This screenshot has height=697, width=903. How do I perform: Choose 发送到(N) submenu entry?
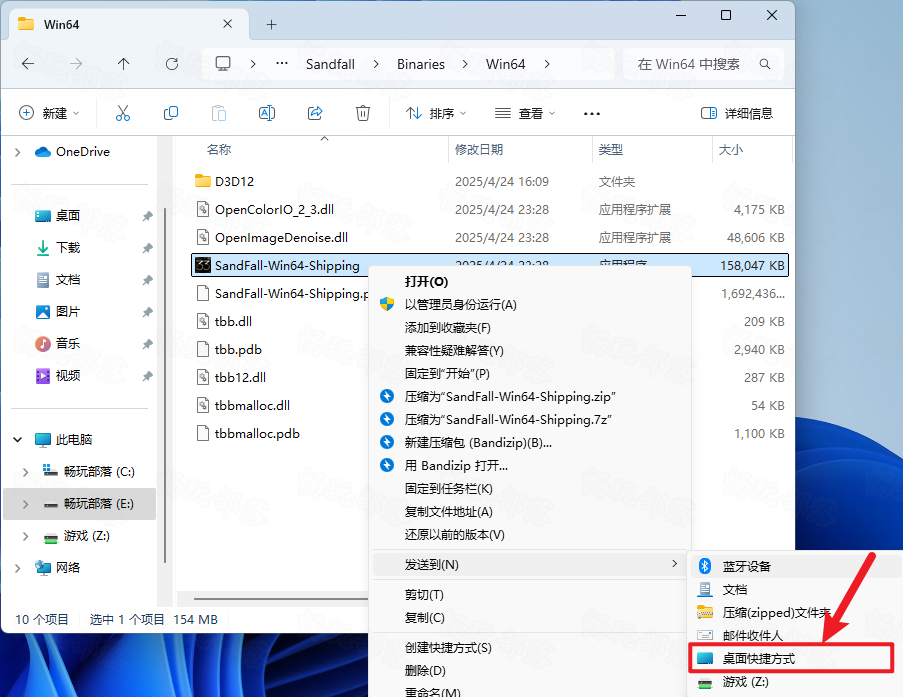[530, 565]
